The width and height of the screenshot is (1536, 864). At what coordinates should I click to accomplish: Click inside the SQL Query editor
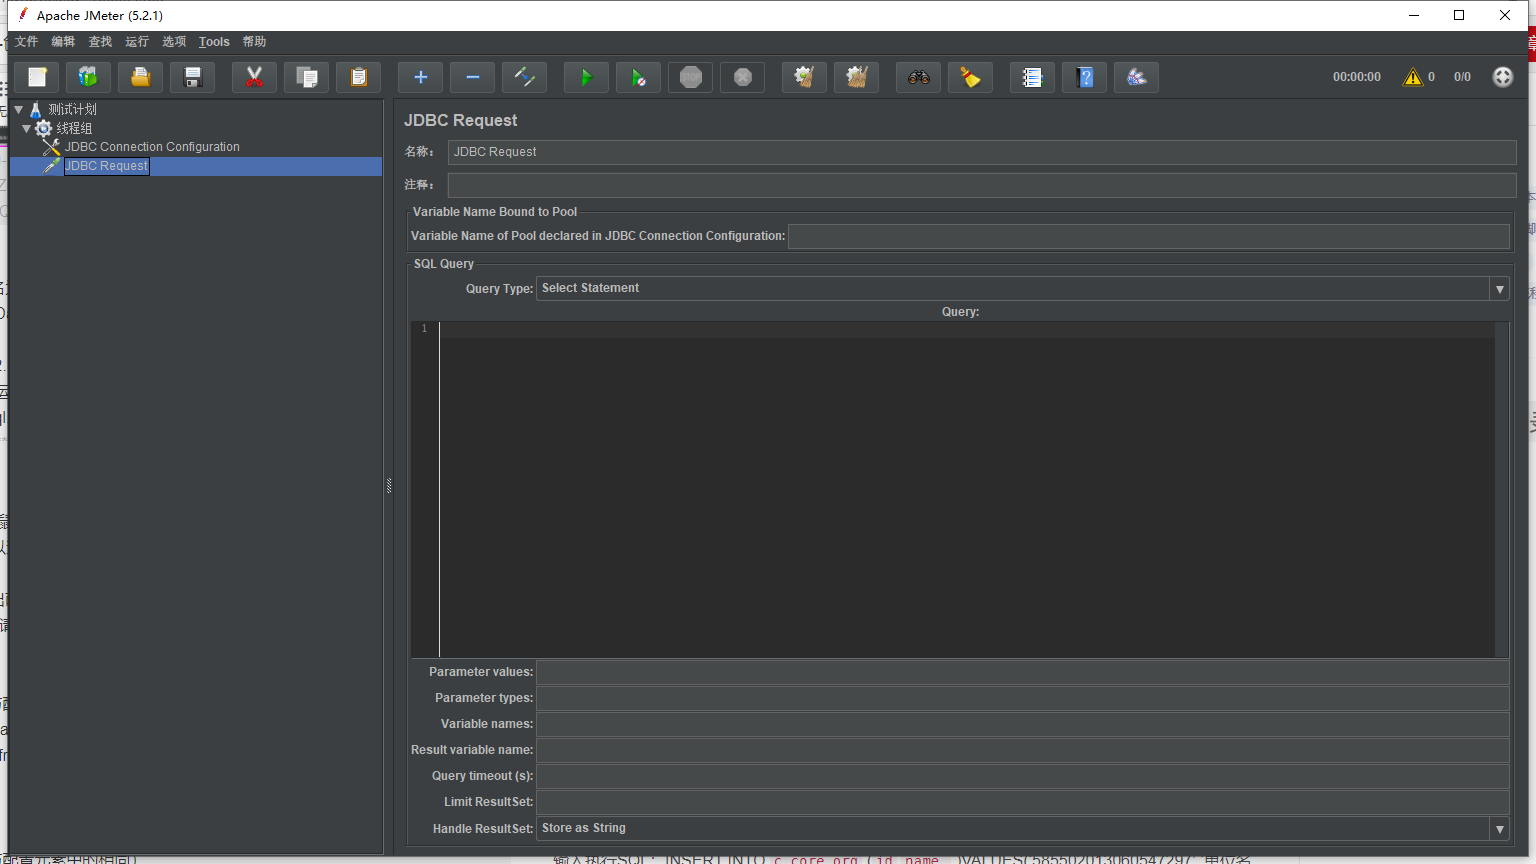[967, 490]
